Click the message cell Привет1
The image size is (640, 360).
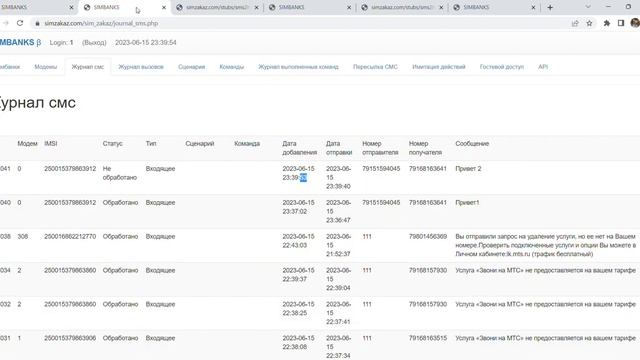(467, 202)
